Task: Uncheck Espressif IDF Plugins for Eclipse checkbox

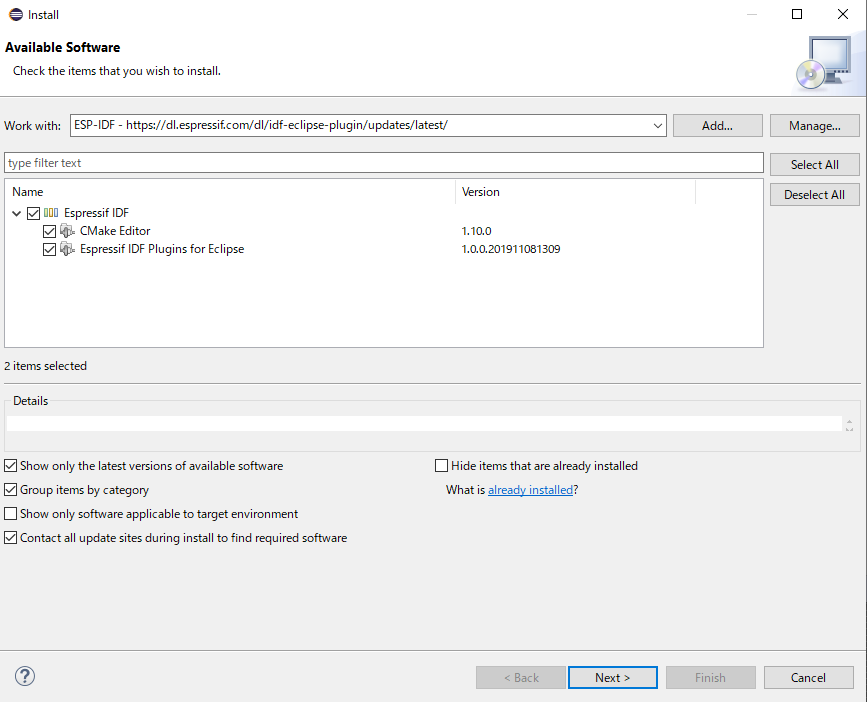Action: pyautogui.click(x=49, y=249)
